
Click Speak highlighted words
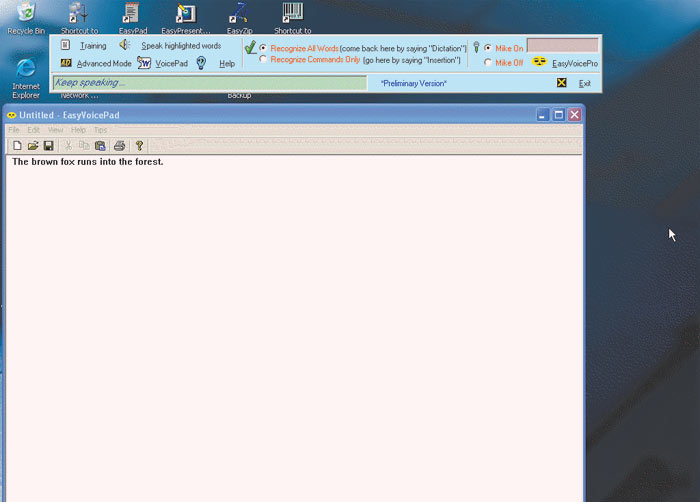pyautogui.click(x=181, y=46)
